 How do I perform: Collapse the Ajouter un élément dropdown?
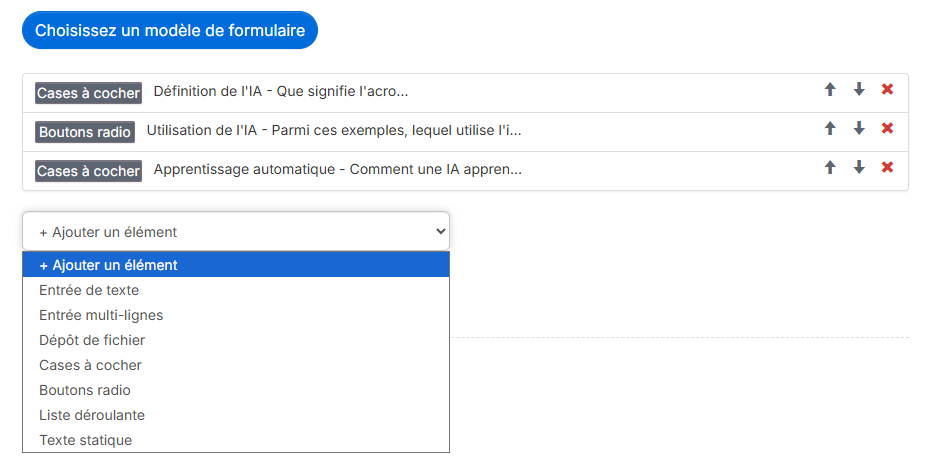pos(236,231)
